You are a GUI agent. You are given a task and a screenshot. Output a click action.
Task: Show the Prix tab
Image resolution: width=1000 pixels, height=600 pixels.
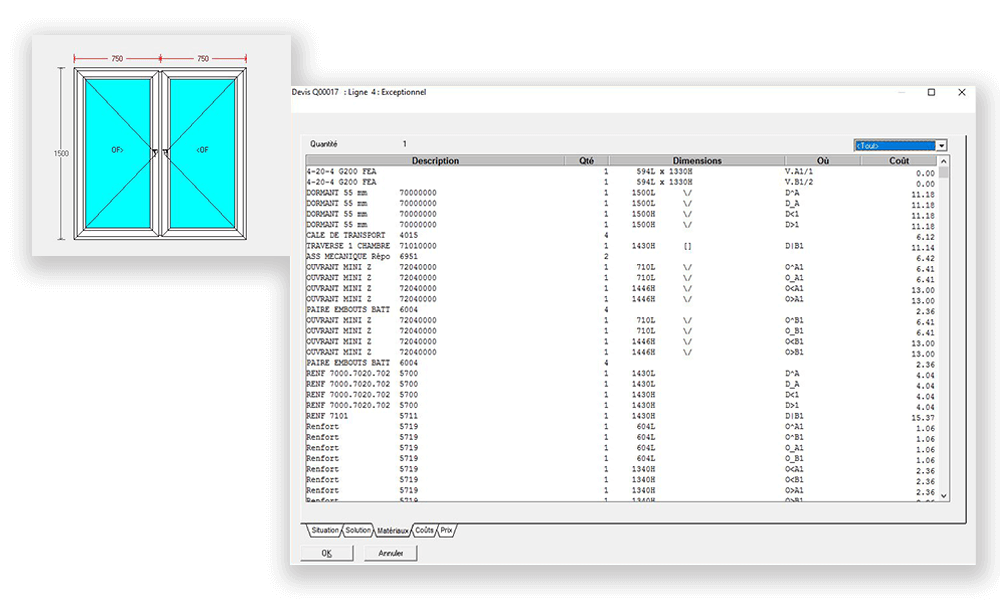pyautogui.click(x=447, y=530)
